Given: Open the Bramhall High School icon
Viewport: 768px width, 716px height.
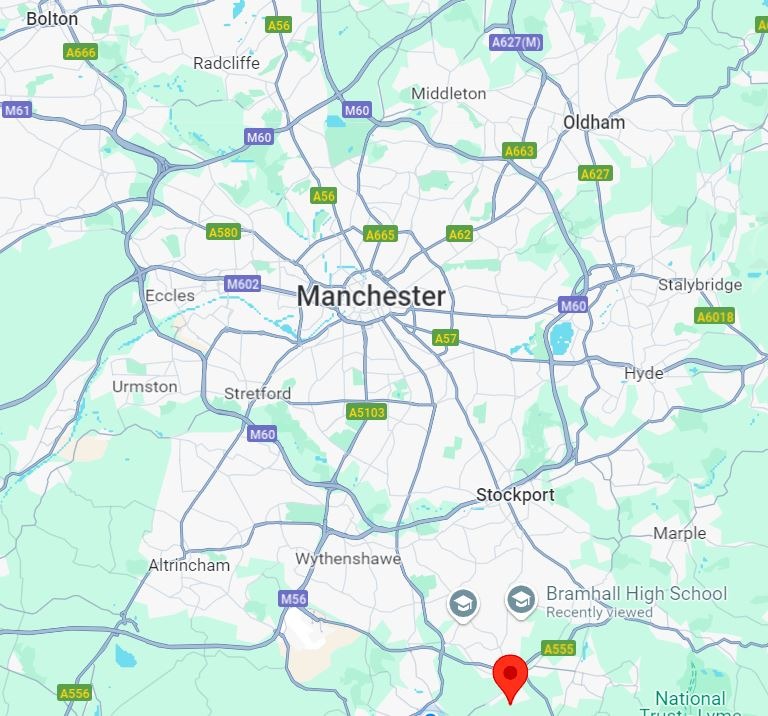Looking at the screenshot, I should (x=521, y=600).
